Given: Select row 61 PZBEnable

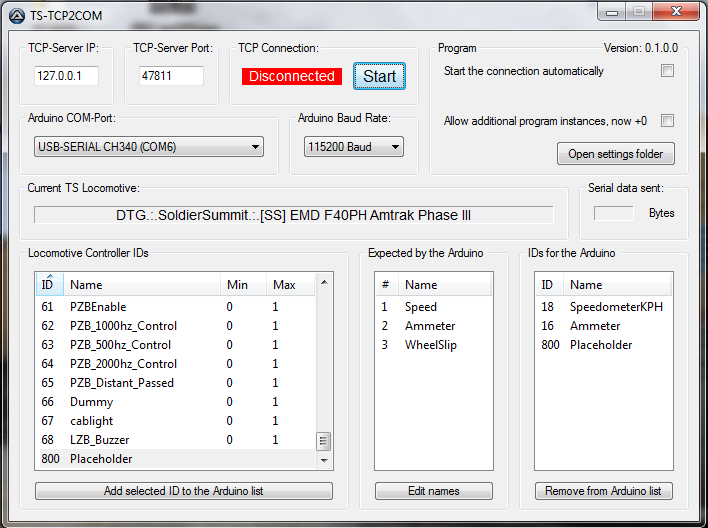Looking at the screenshot, I should [176, 307].
